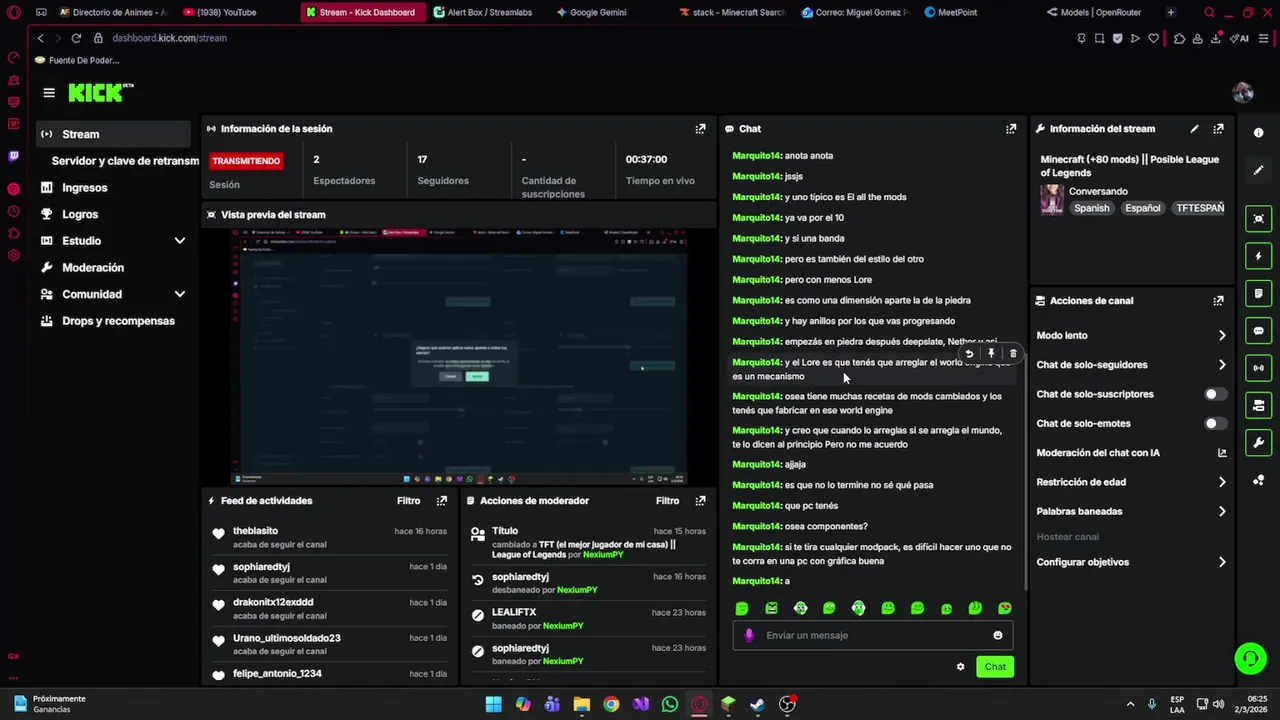Pop out the Acciones de canal panel
Viewport: 1280px width, 720px height.
tap(1218, 301)
